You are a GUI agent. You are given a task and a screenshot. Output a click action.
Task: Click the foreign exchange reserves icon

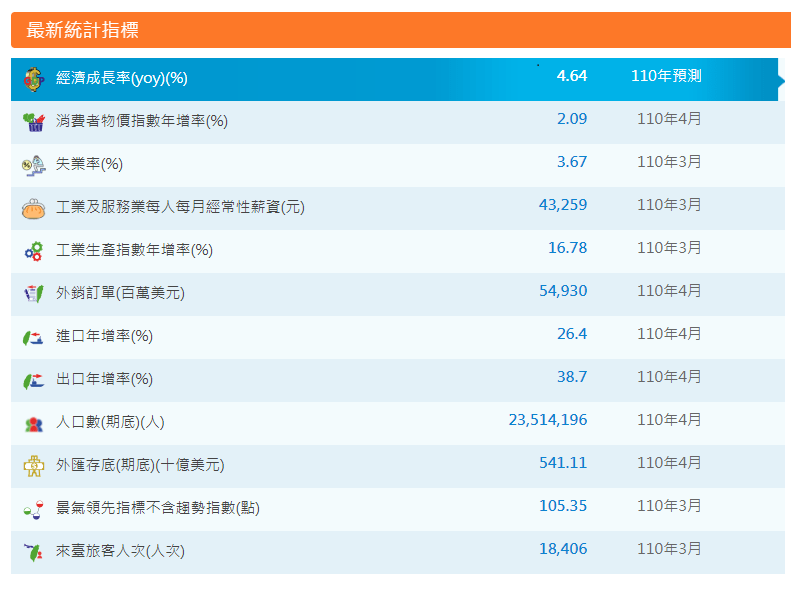[34, 466]
